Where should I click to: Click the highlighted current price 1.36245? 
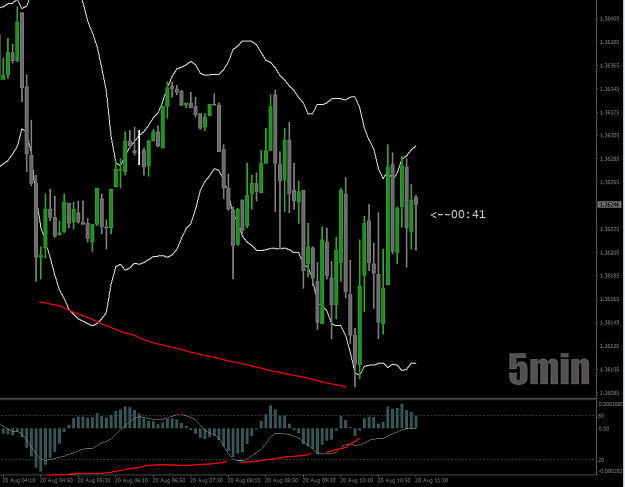(x=610, y=204)
